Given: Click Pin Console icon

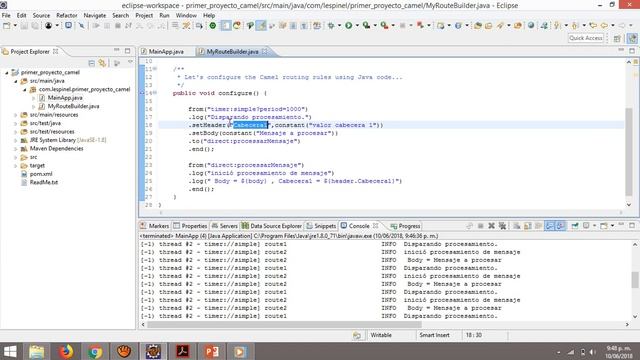Looking at the screenshot, I should point(575,226).
